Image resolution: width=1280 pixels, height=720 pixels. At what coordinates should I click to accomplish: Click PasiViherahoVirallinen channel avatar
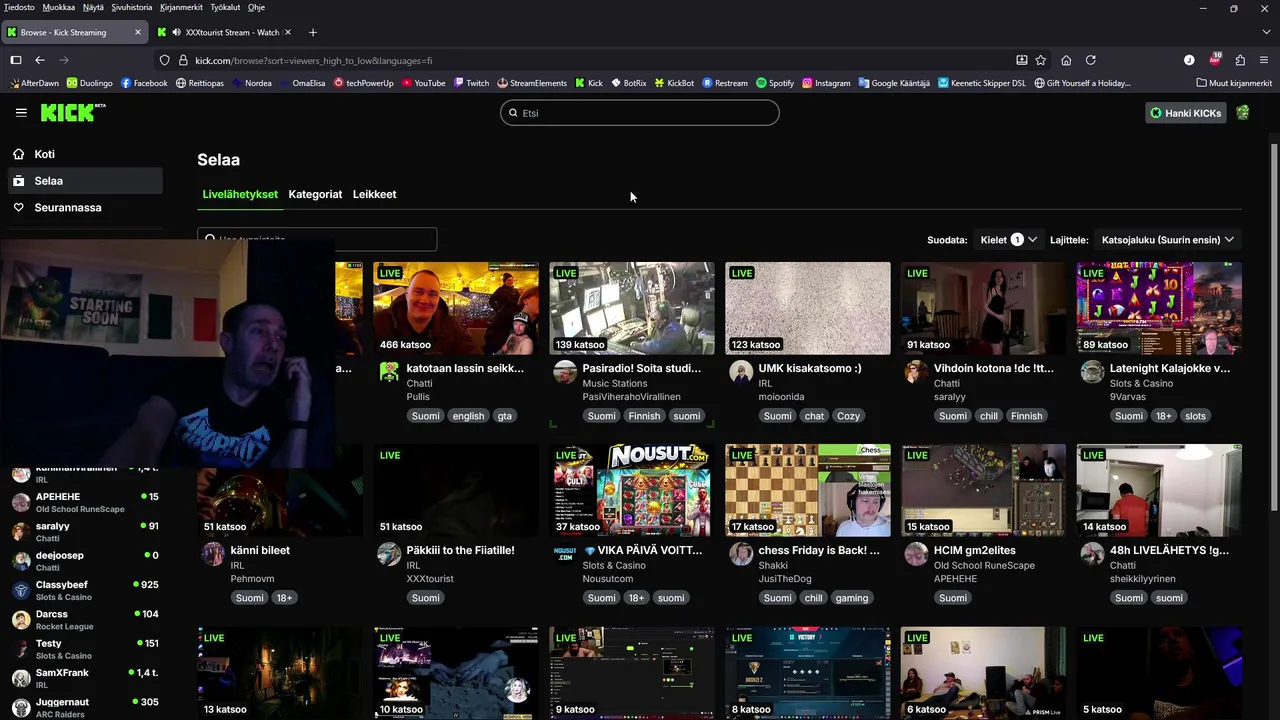point(565,372)
